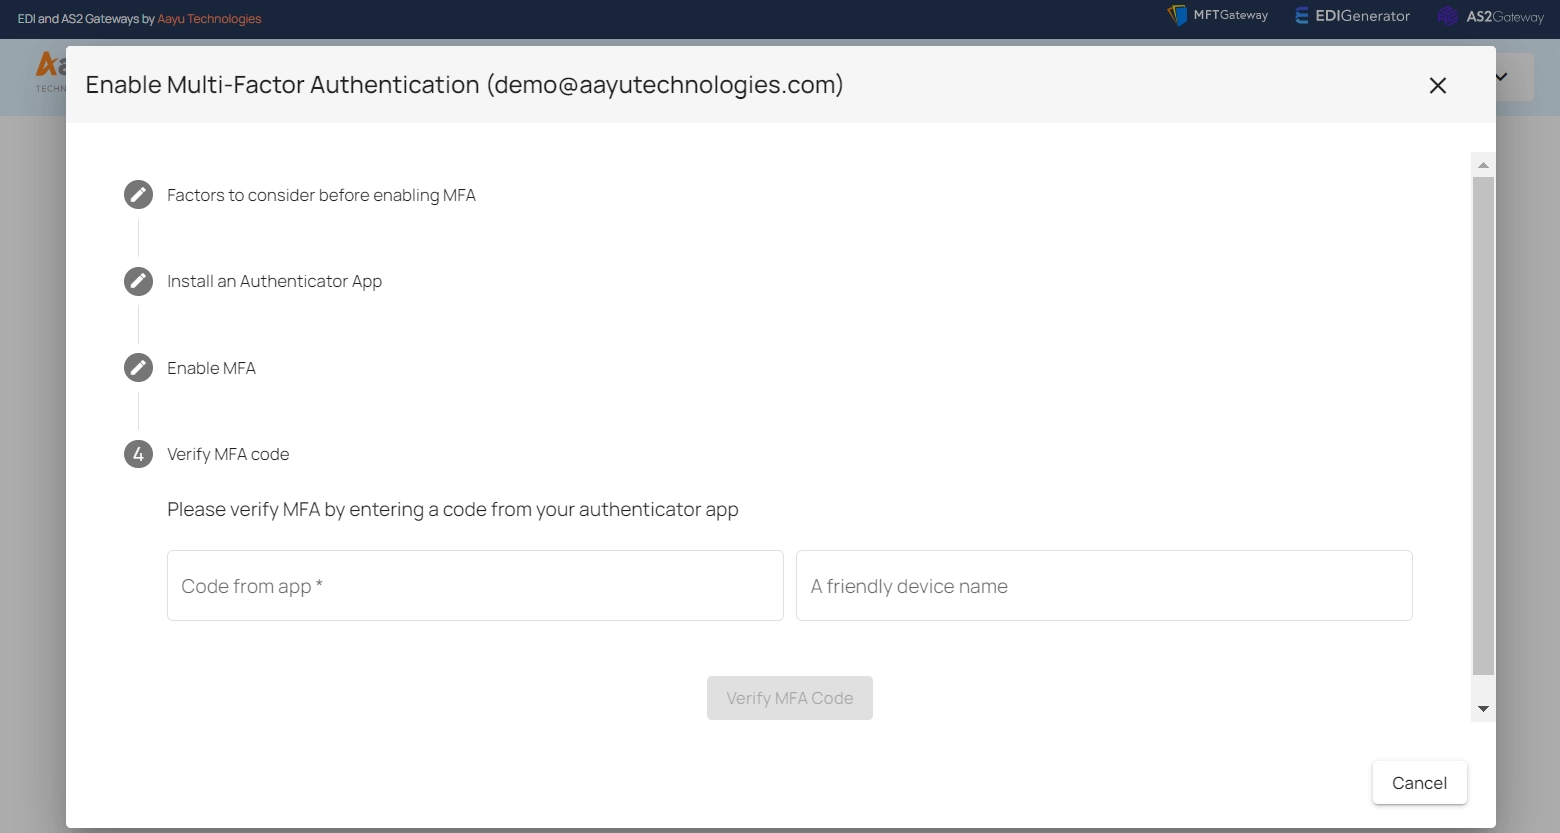Click the pencil icon beside Factors to consider

point(138,194)
